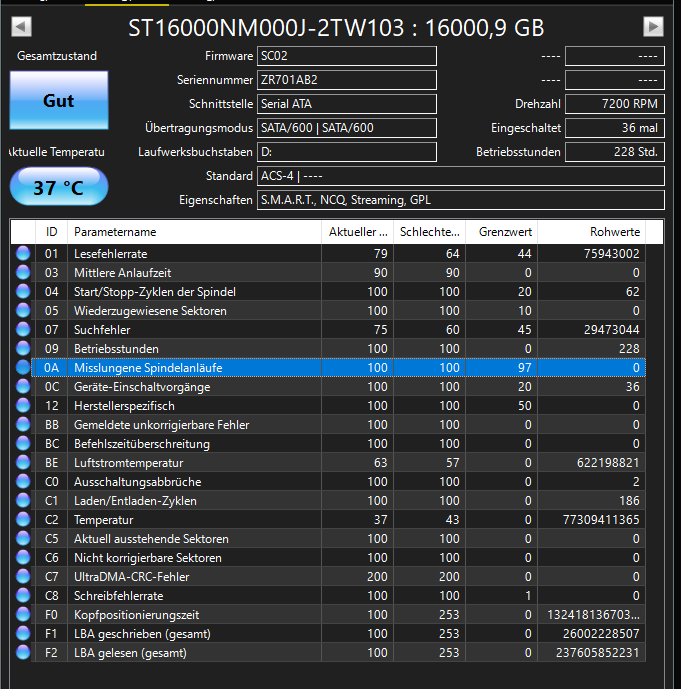Screen dimensions: 681x689
Task: Click status orb of Geräte-Einschaltvorgänge row
Action: click(23, 387)
